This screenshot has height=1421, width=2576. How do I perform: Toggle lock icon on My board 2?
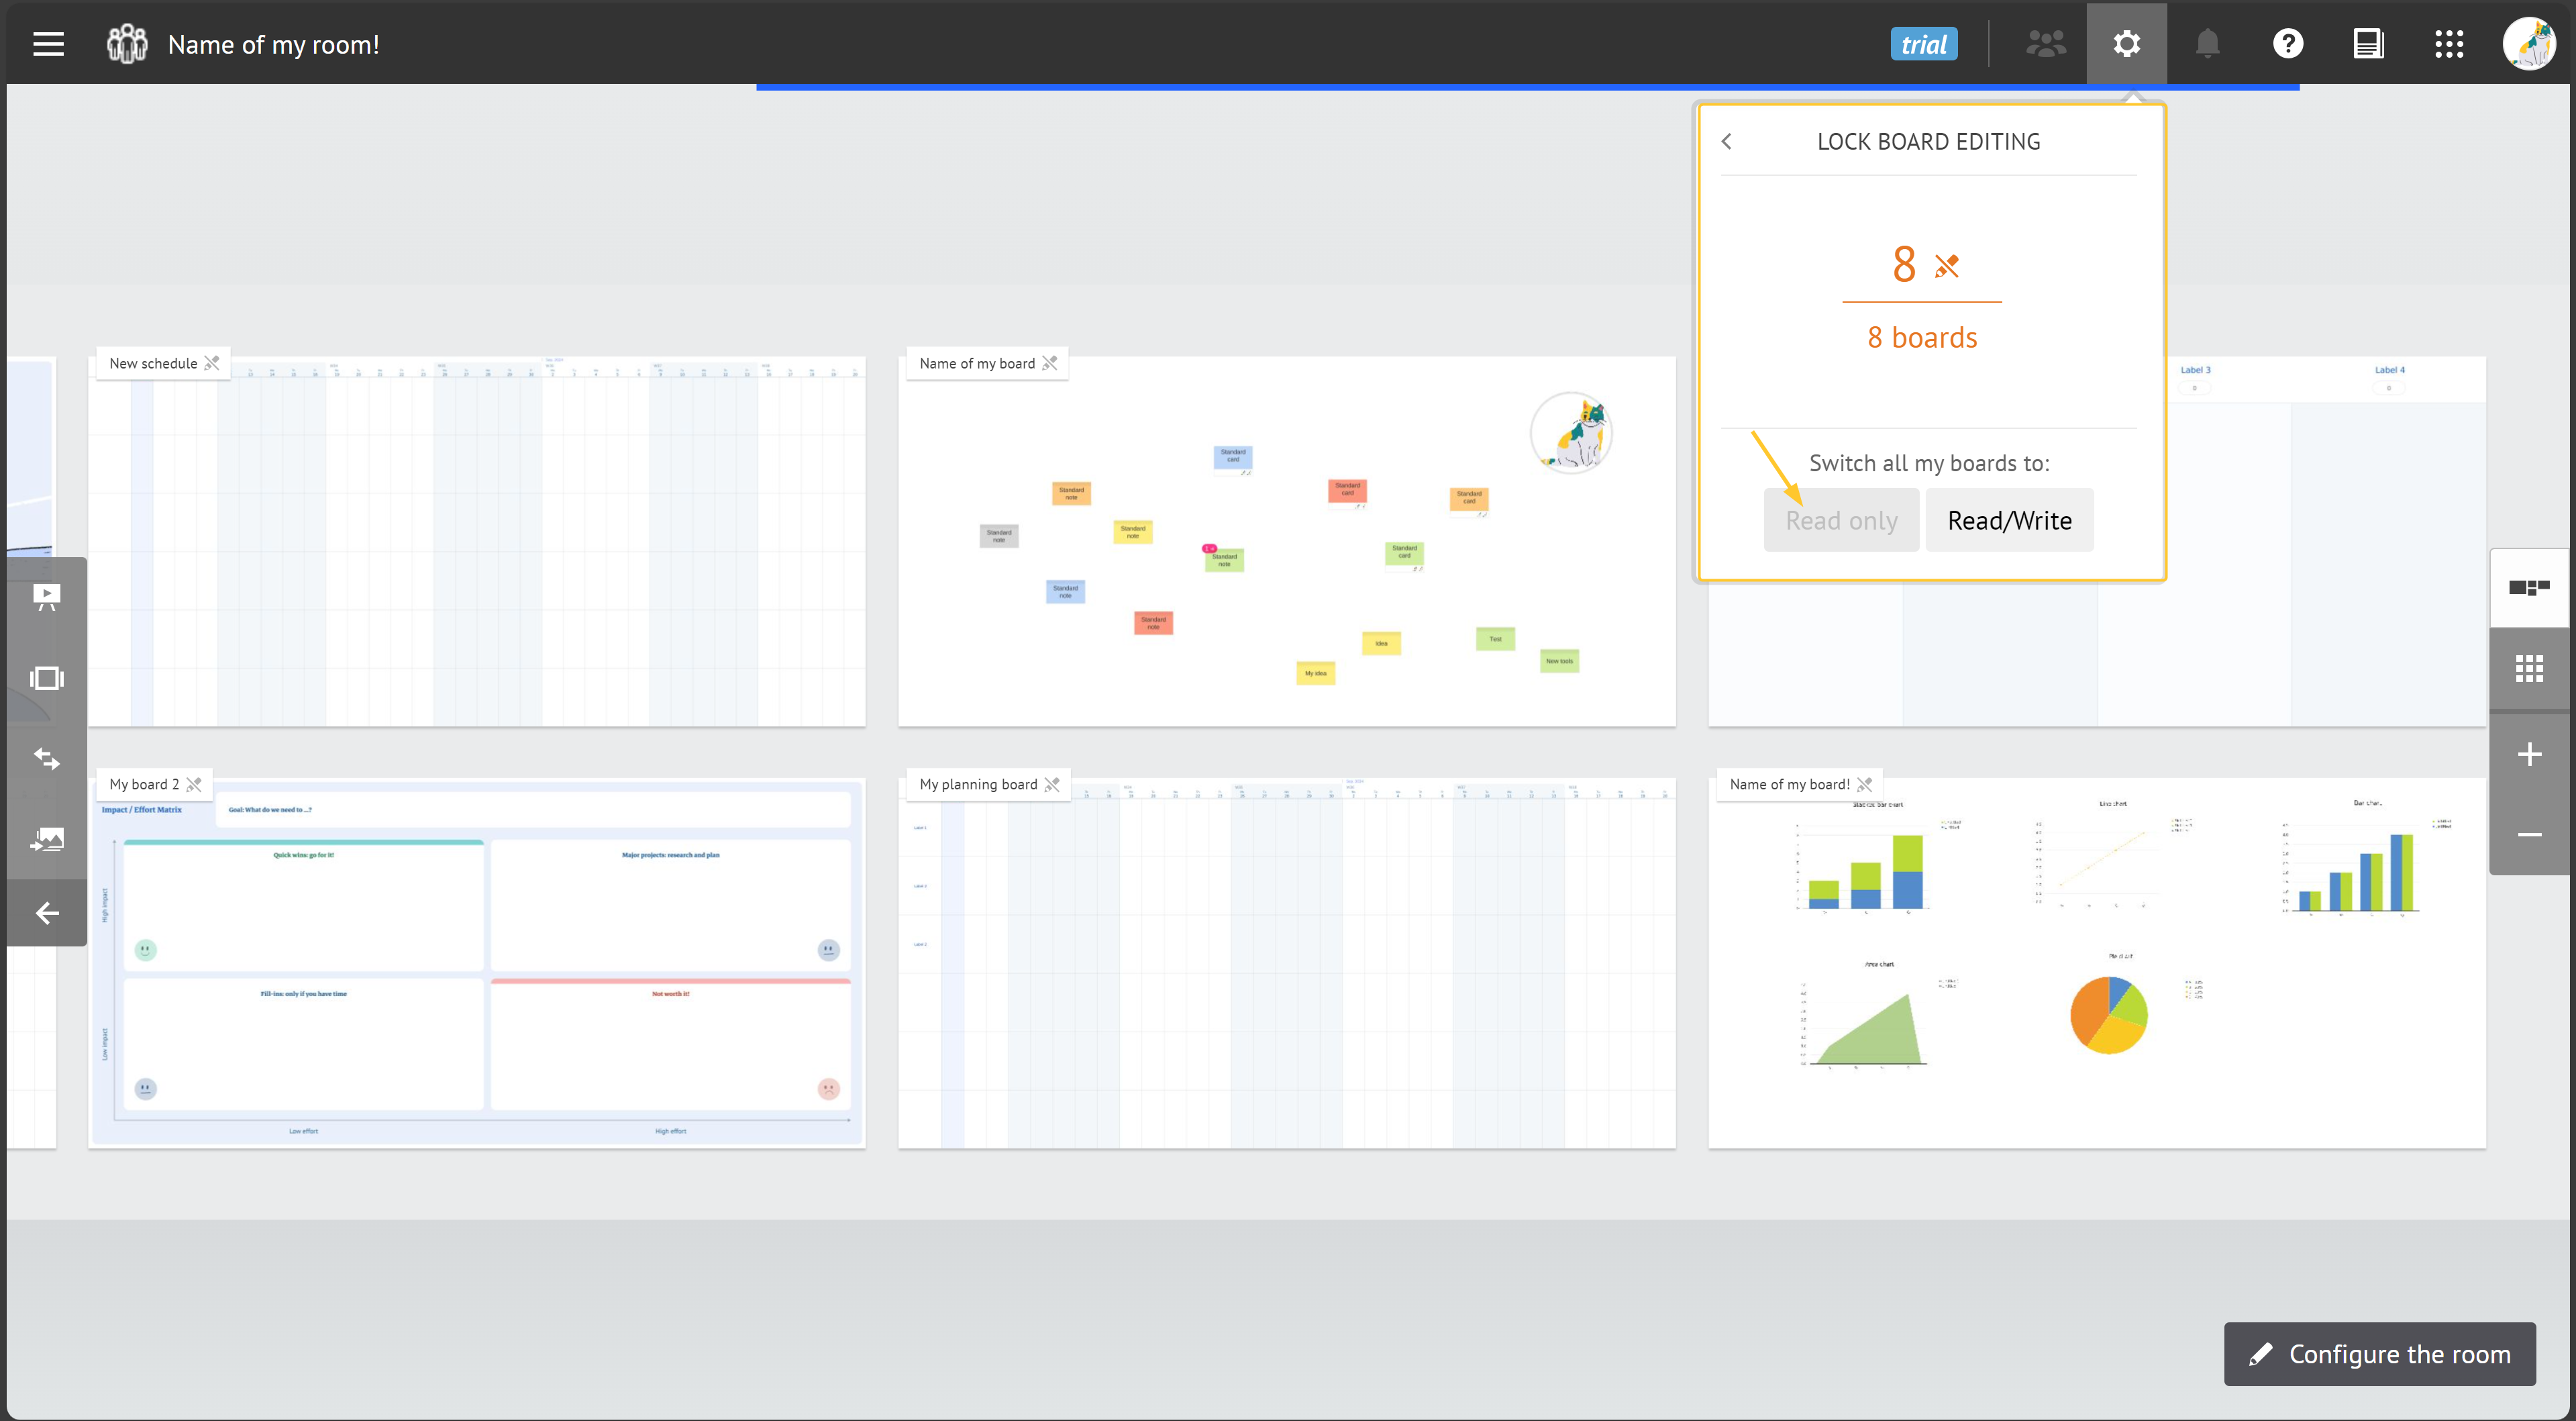[194, 784]
